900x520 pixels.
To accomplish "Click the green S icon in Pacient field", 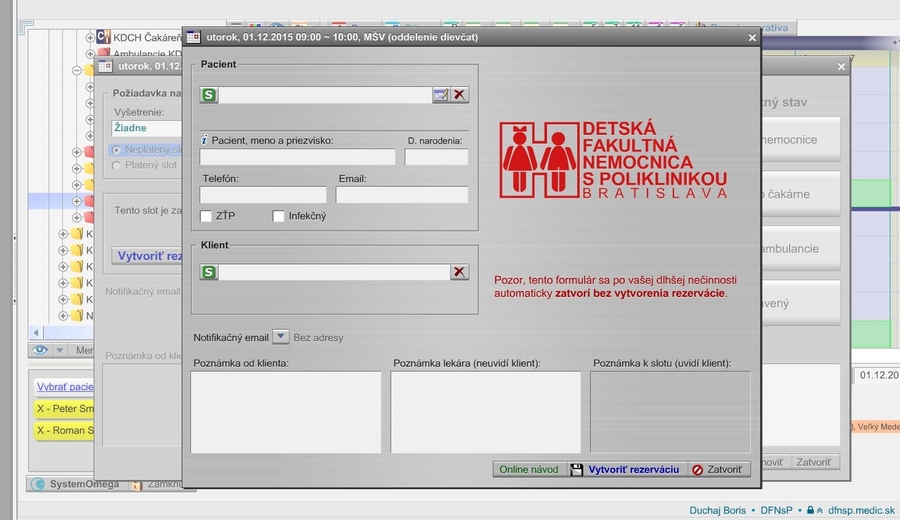I will pos(209,95).
